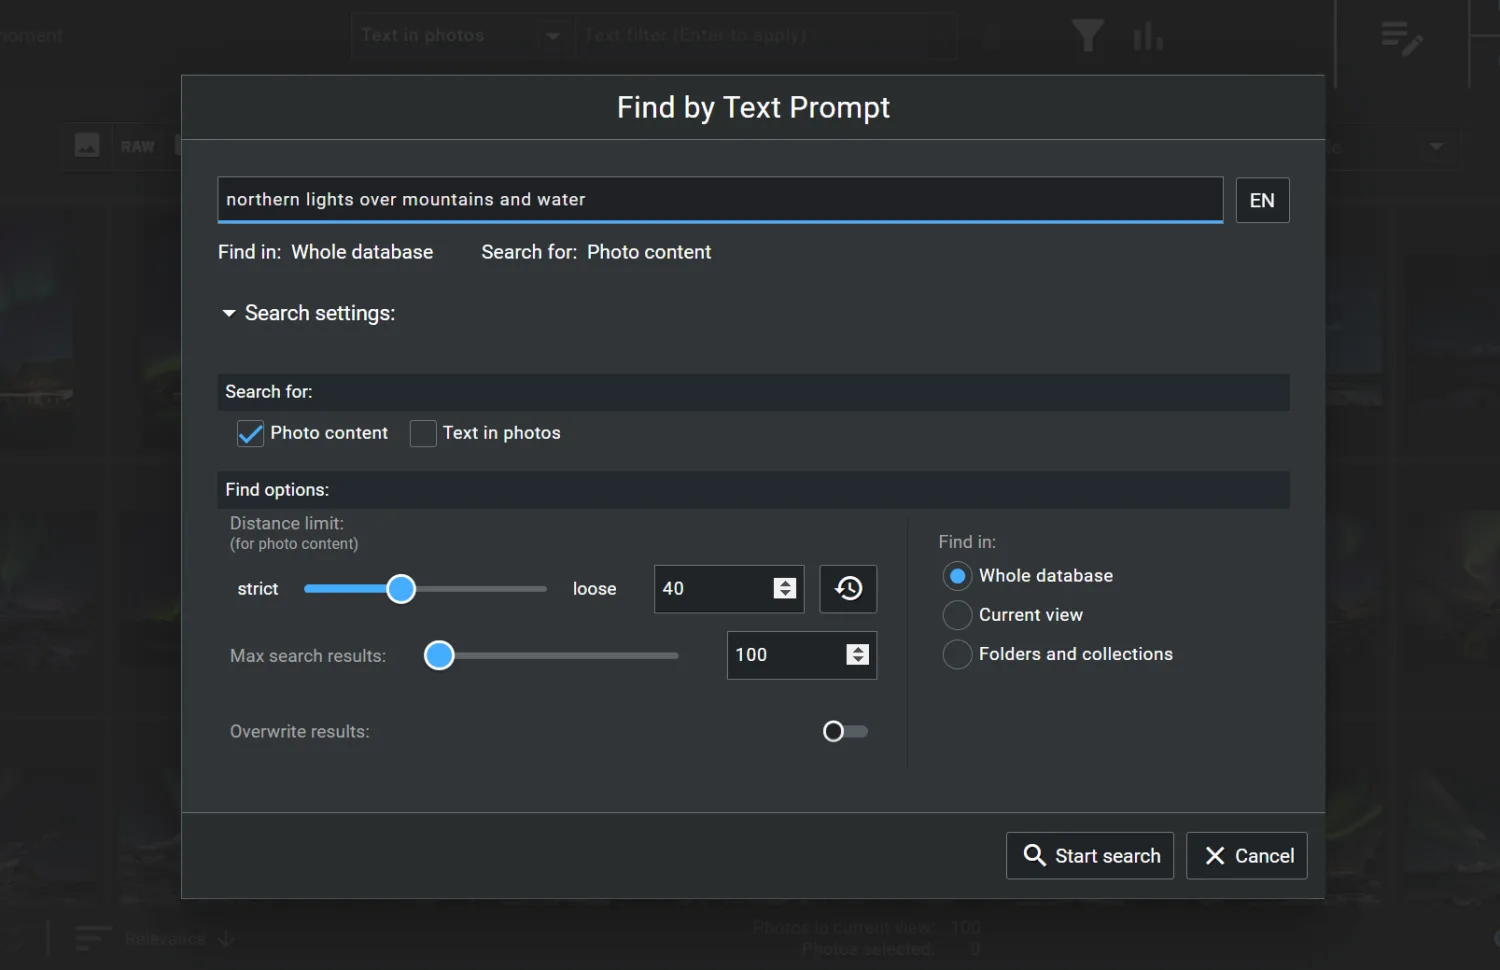This screenshot has height=970, width=1500.
Task: Click the Distance limit strict-loose slider handle
Action: pos(401,589)
